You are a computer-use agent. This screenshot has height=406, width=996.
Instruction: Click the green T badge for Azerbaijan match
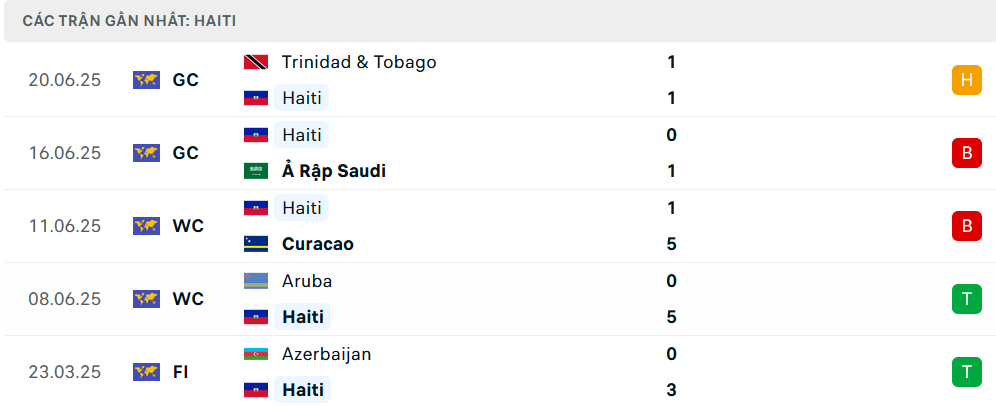click(x=966, y=372)
